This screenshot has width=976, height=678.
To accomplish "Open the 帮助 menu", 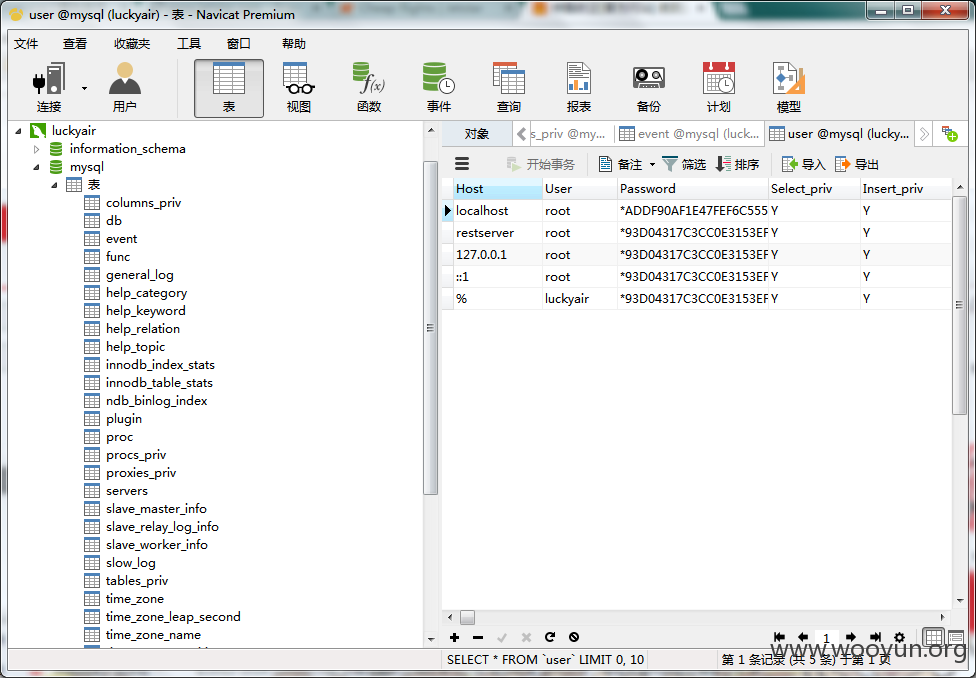I will click(x=294, y=44).
